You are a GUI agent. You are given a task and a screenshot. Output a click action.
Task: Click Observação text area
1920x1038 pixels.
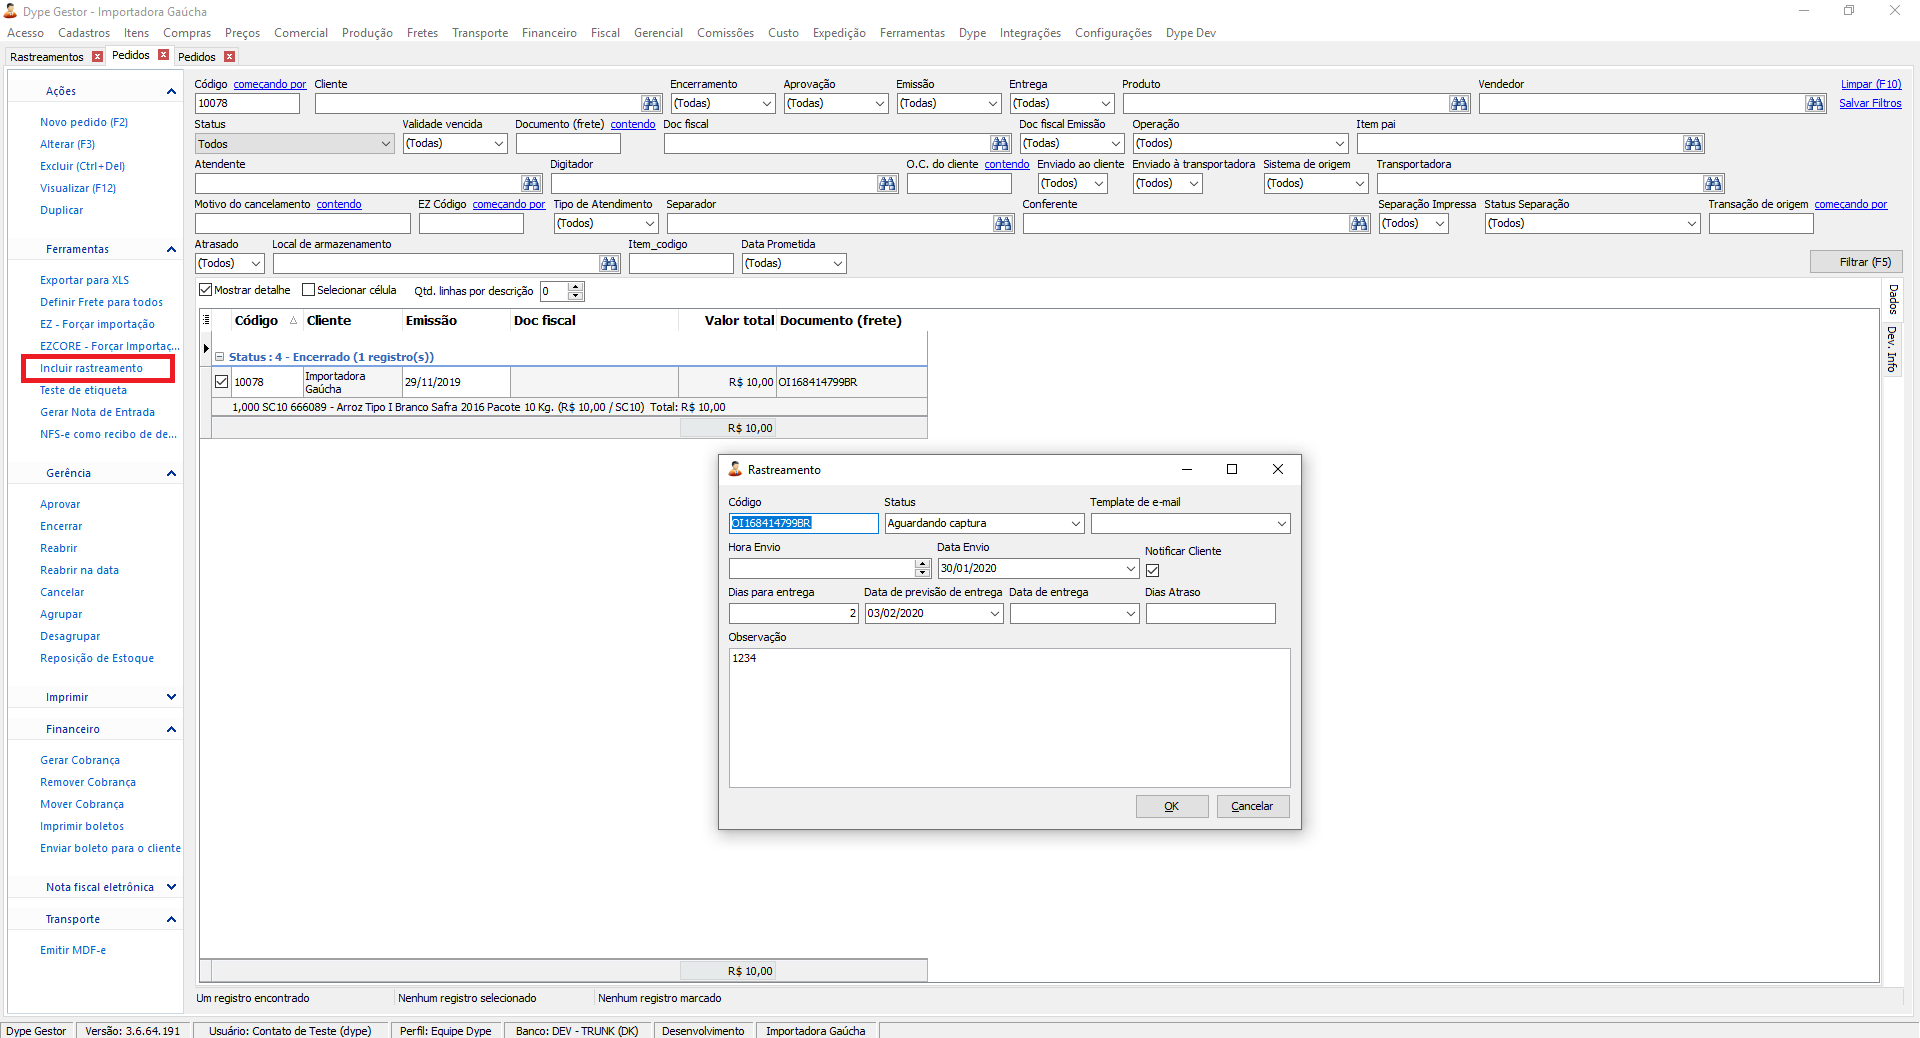[1009, 718]
